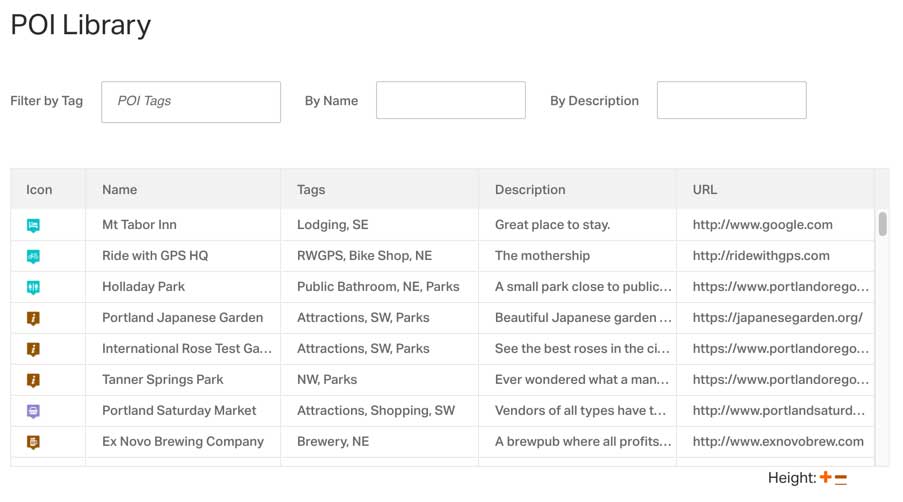Open the https://japanesegarden.org/ link
This screenshot has height=502, width=903.
[777, 318]
